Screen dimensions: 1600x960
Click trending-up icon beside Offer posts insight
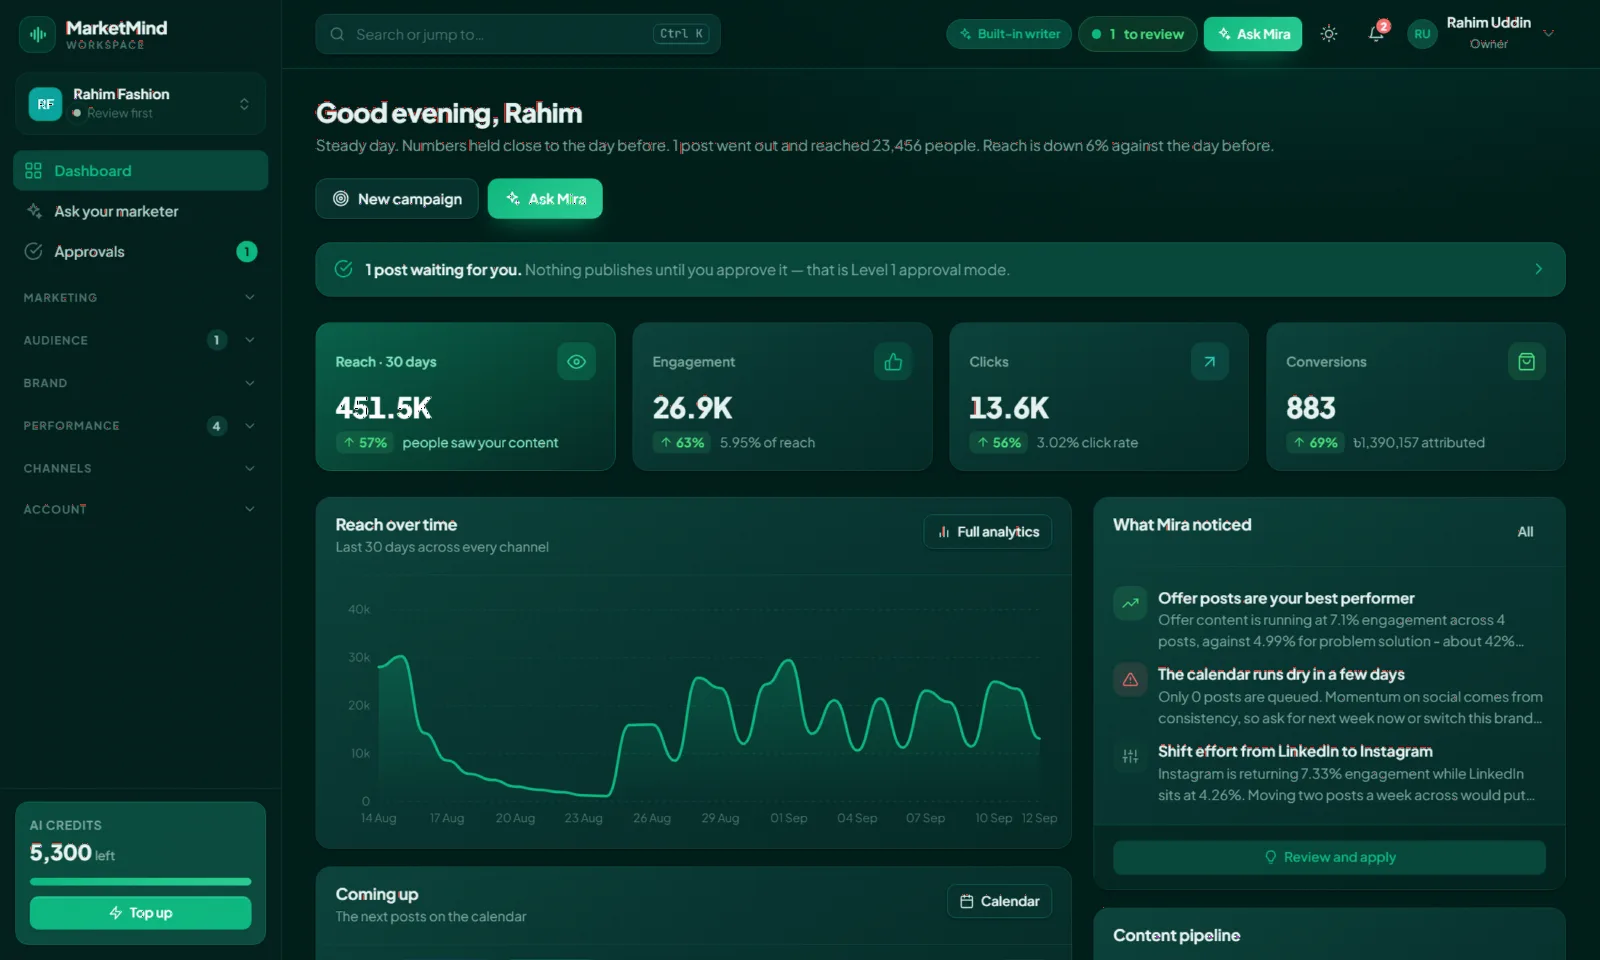1130,603
